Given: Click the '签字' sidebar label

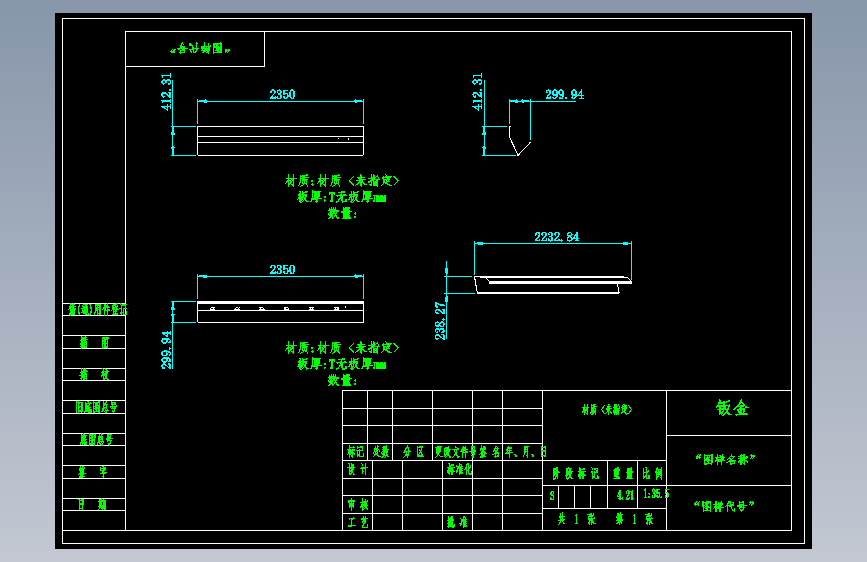Looking at the screenshot, I should click(x=93, y=472).
